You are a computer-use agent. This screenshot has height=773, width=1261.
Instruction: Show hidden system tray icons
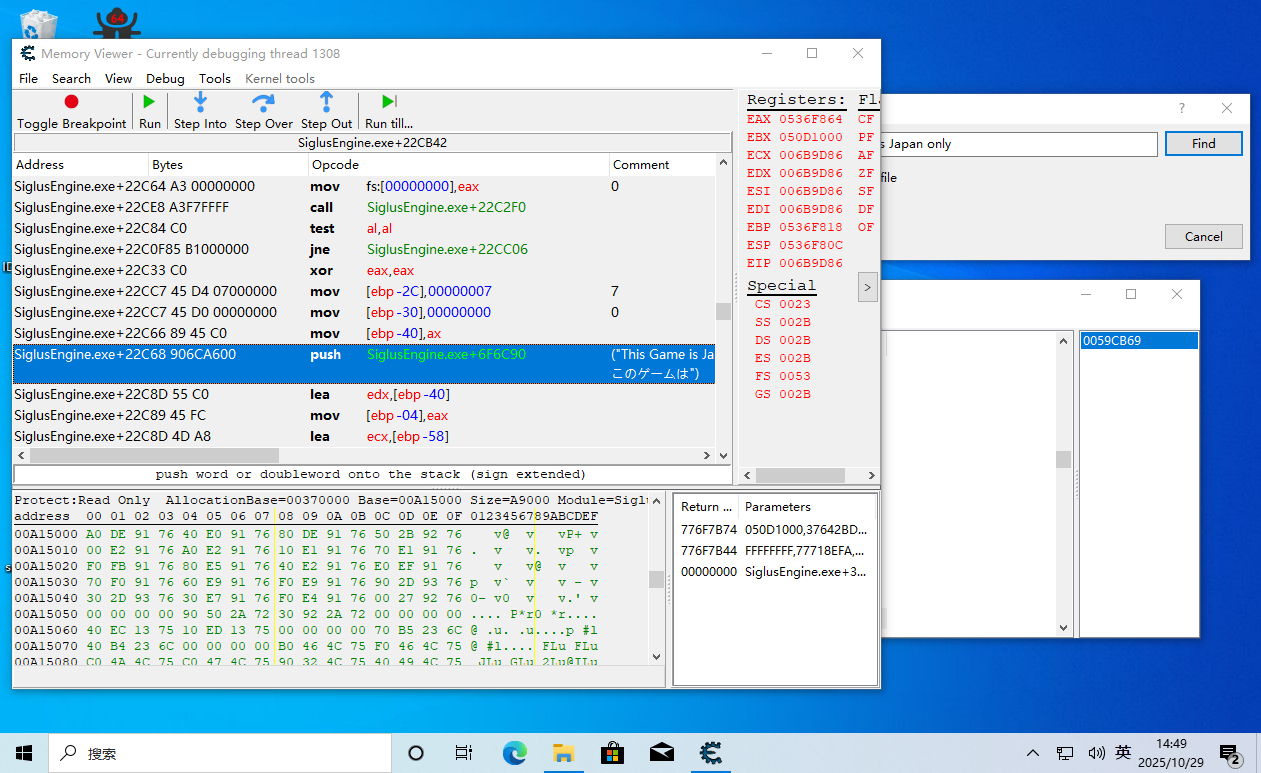tap(1032, 753)
